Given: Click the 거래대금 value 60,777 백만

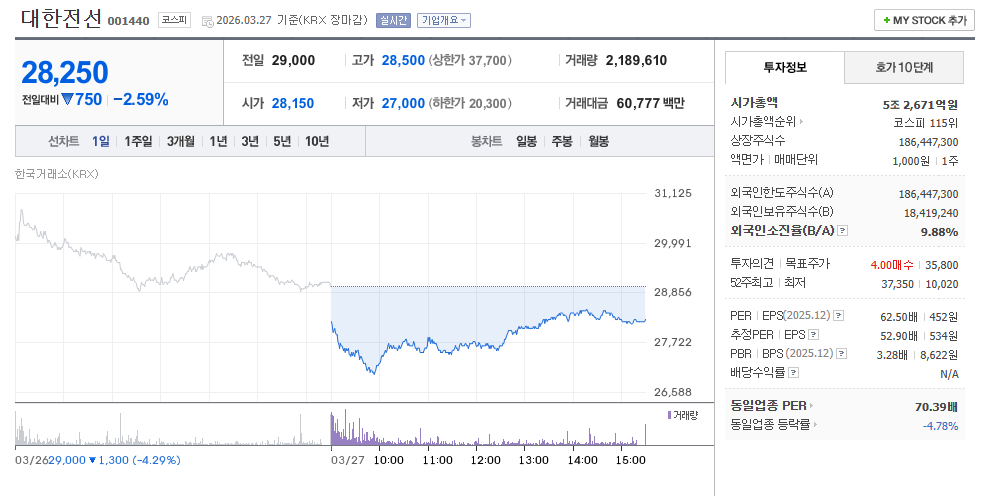Looking at the screenshot, I should pos(650,103).
